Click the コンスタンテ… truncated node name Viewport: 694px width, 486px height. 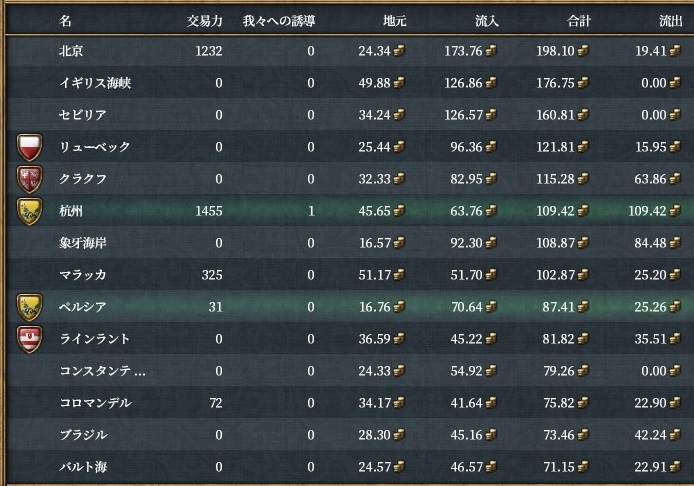(102, 371)
